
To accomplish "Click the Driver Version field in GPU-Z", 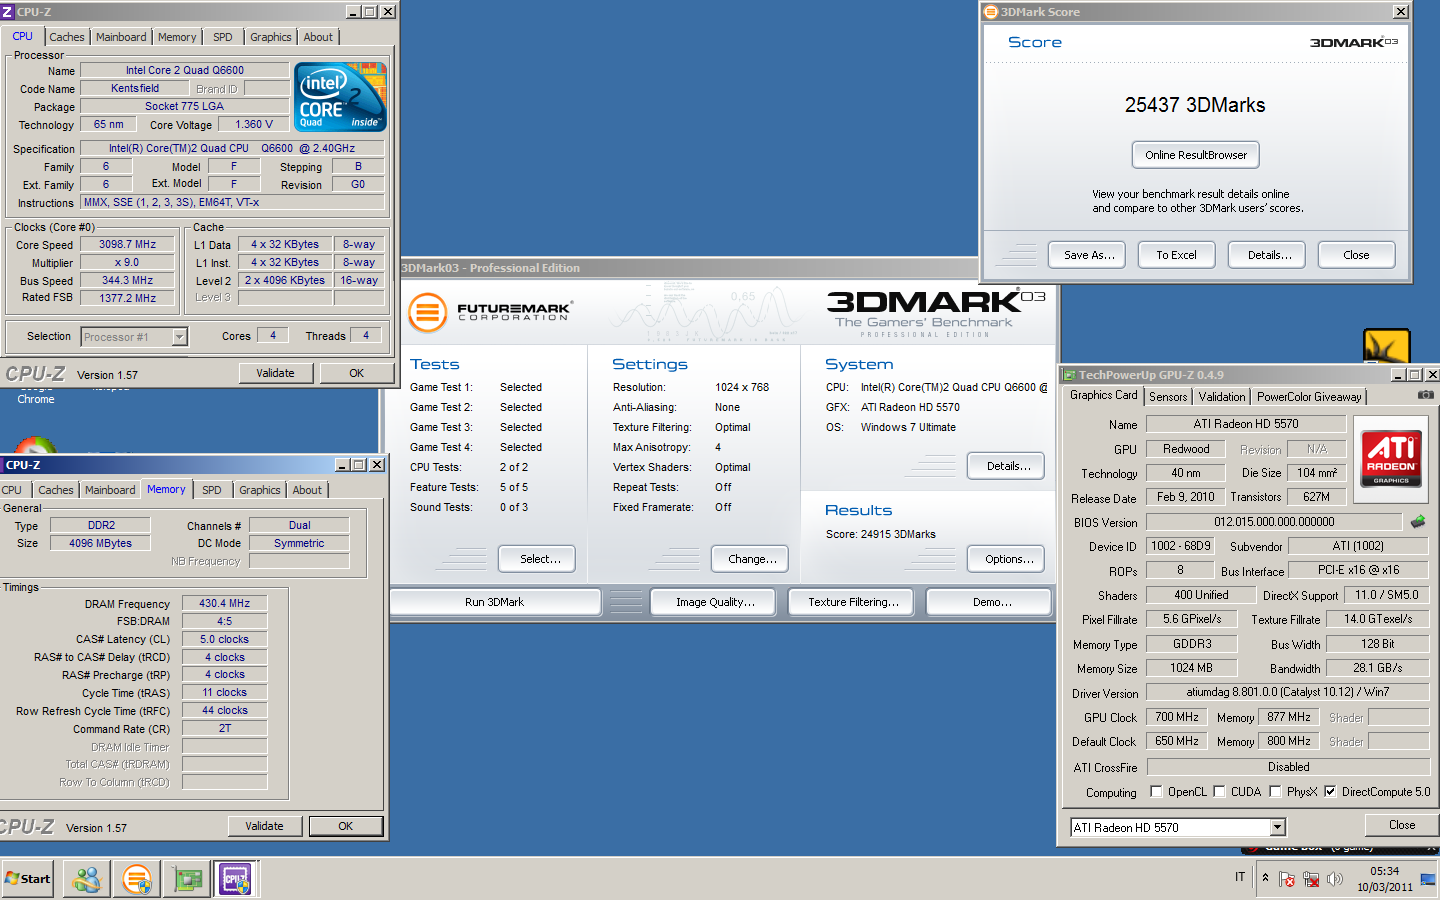I will click(x=1288, y=692).
